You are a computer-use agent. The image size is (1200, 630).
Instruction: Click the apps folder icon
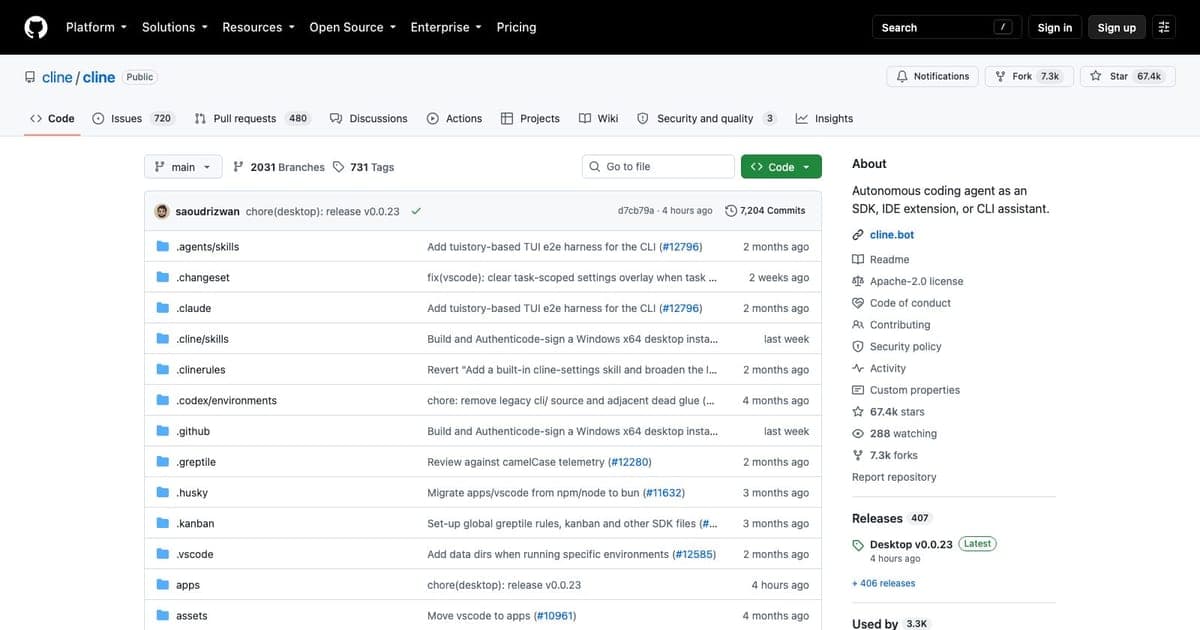[x=163, y=585]
